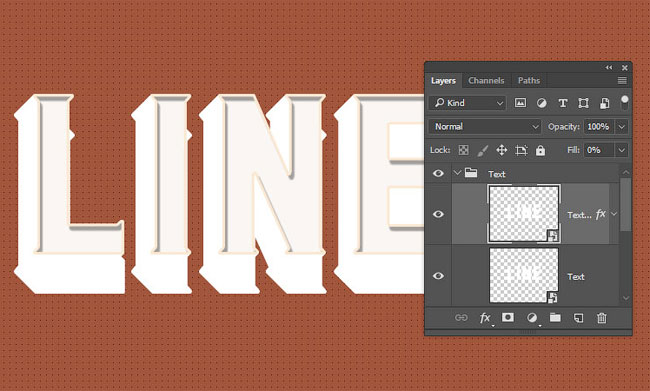Click the Text group folder icon
Screen dimensions: 650x391
coord(471,172)
